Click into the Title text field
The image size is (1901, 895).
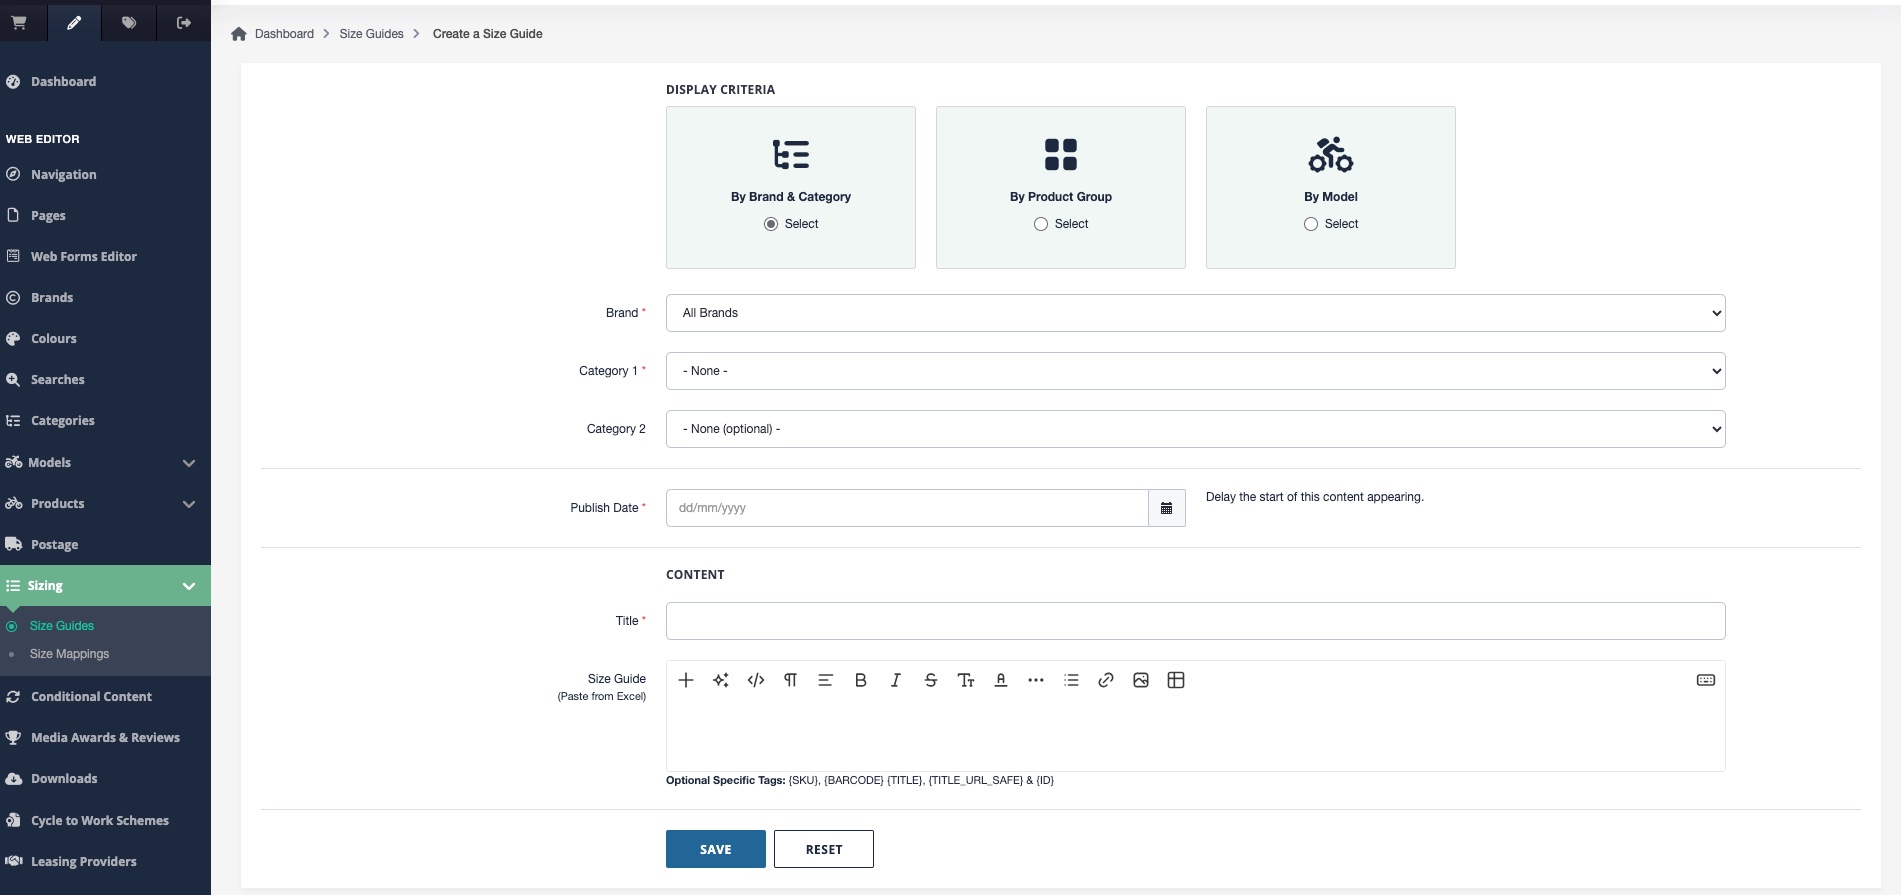[x=1195, y=621]
